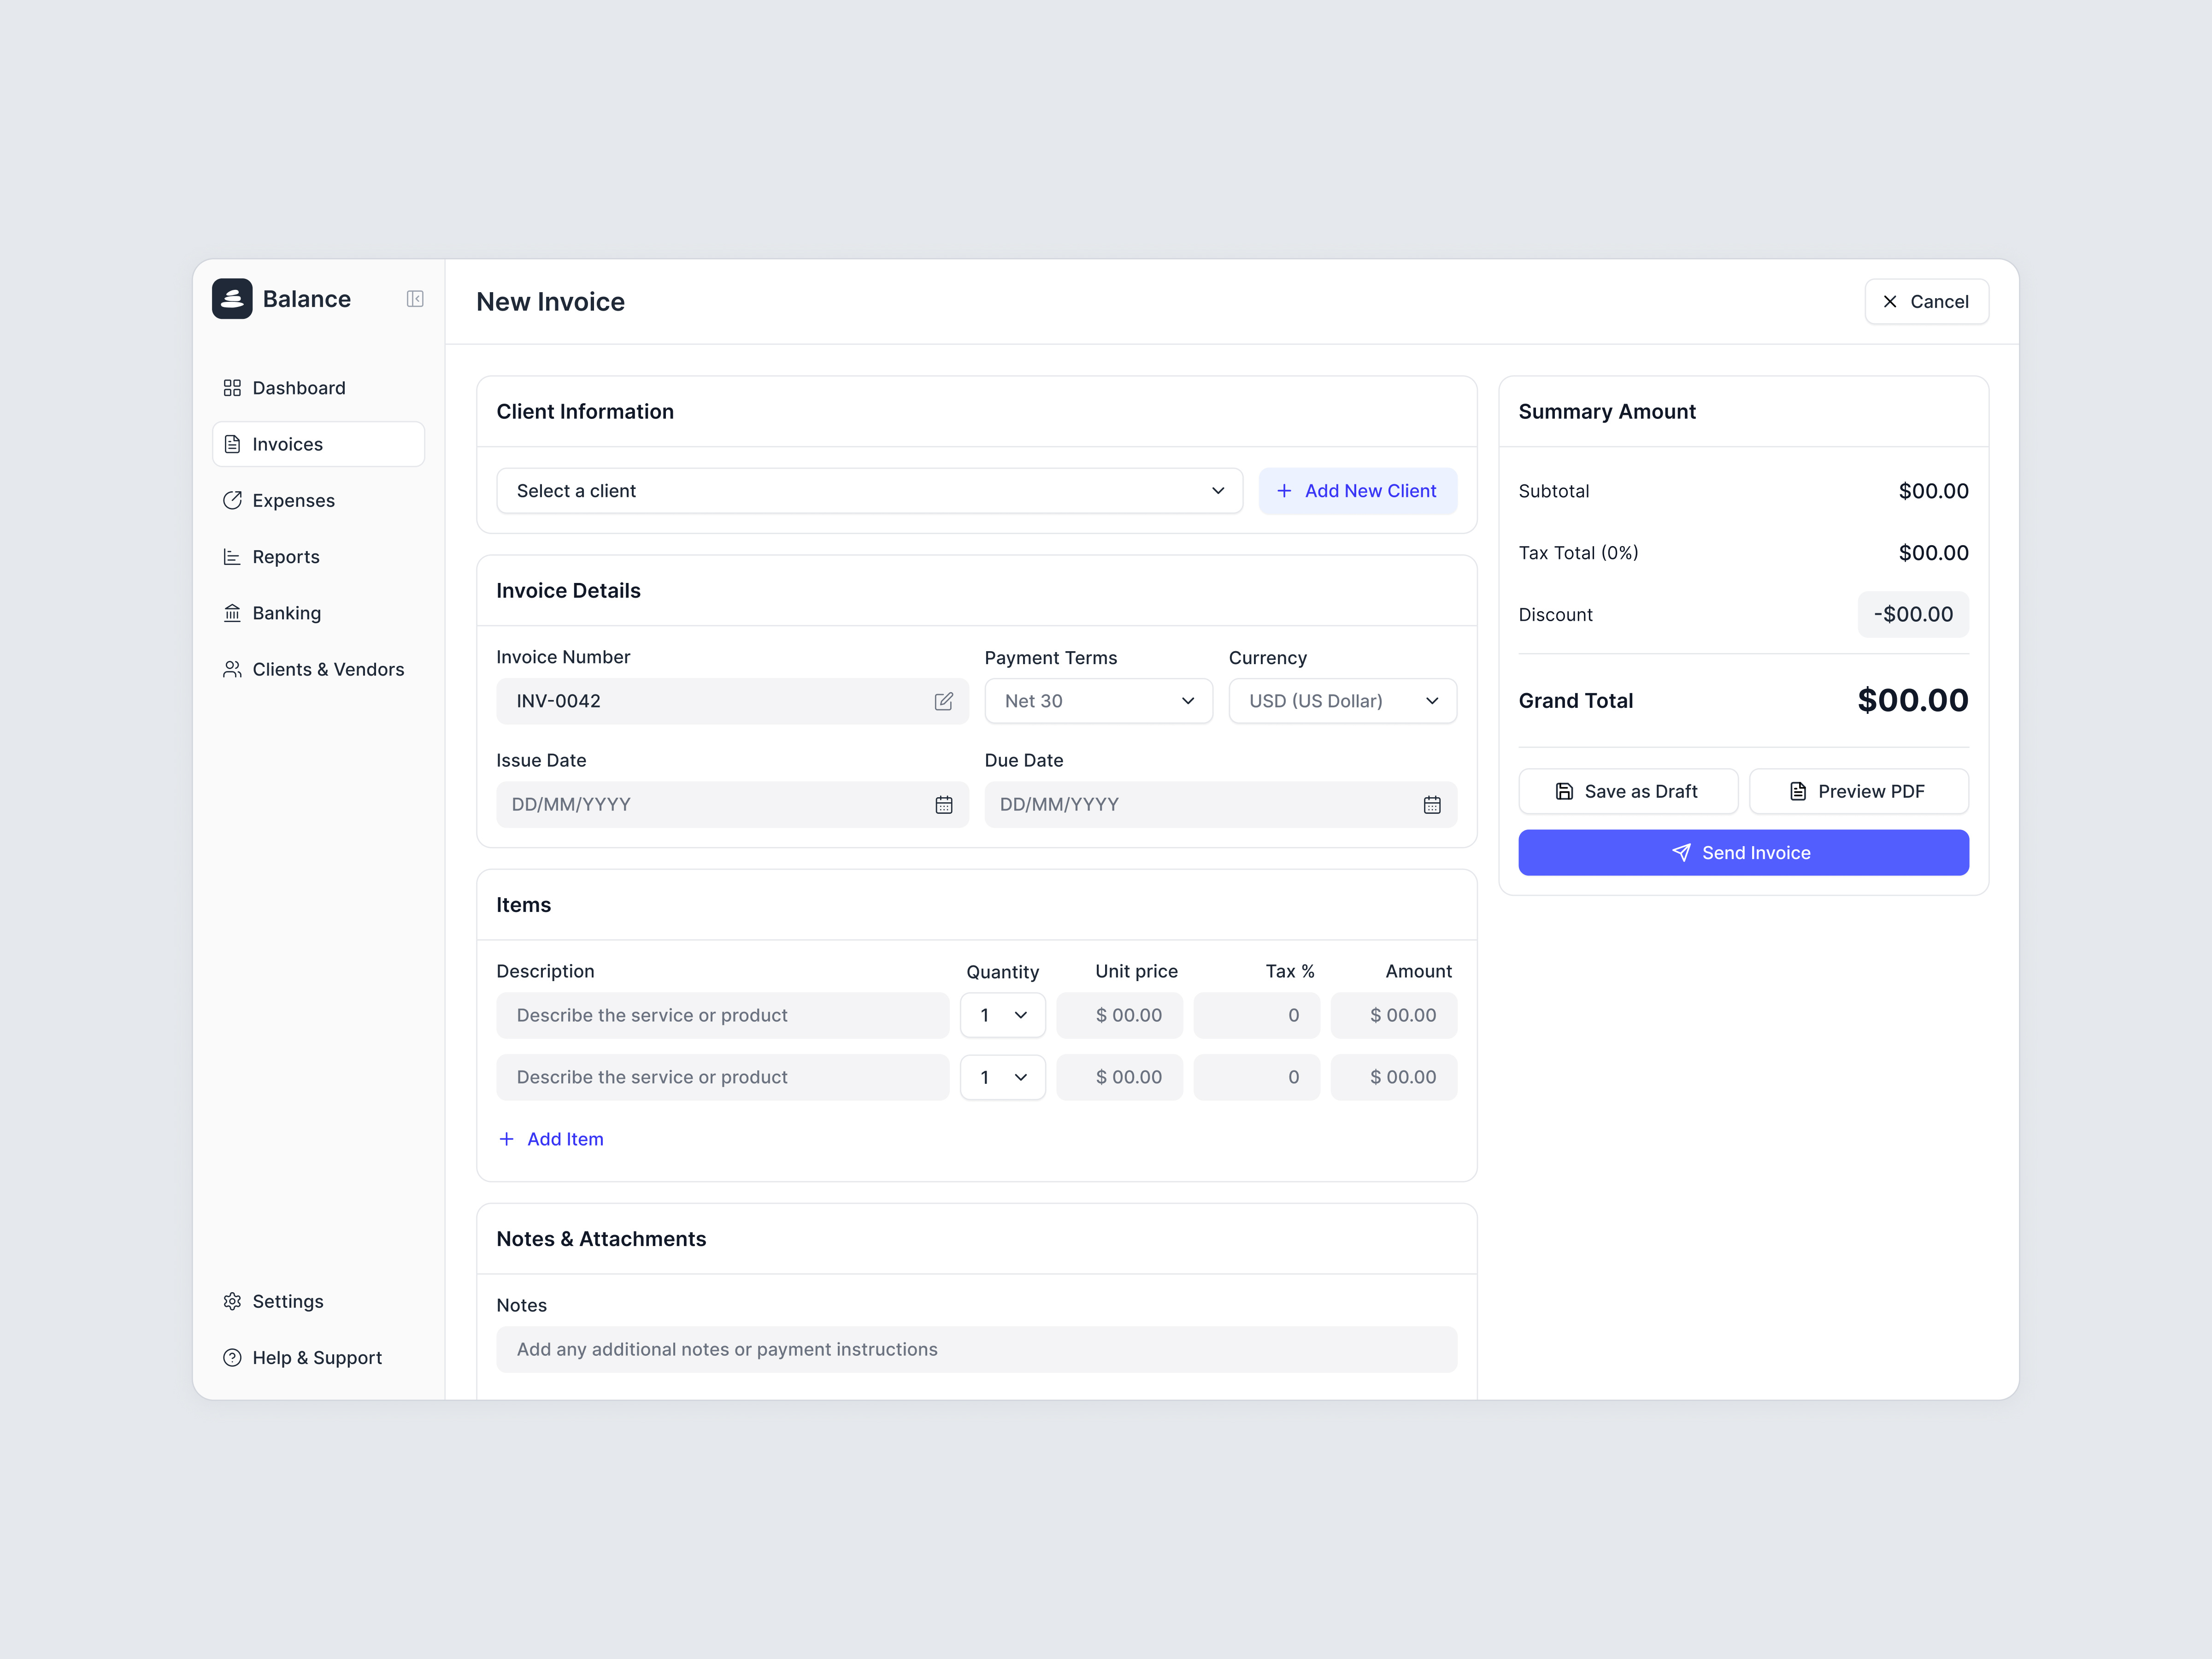Click the Notes input field
Screen dimensions: 2212x1659
tap(976, 1349)
